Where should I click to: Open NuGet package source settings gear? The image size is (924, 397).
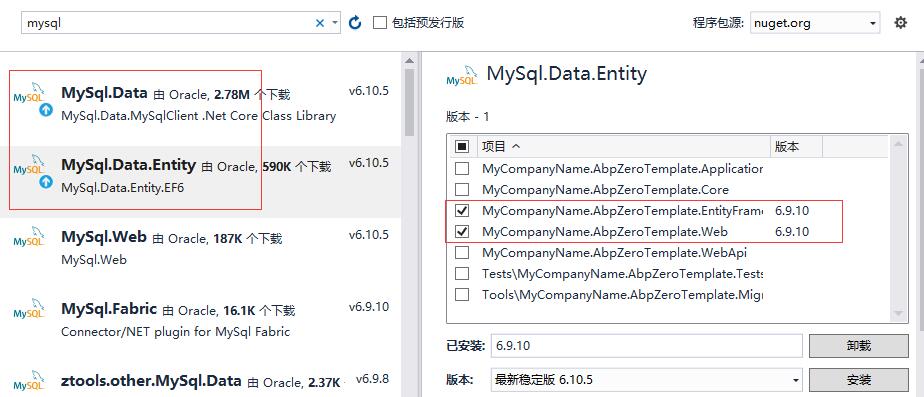pyautogui.click(x=900, y=23)
